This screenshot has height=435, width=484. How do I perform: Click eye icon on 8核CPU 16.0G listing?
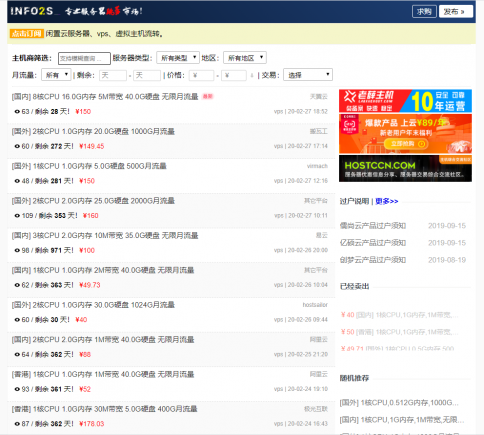click(17, 111)
